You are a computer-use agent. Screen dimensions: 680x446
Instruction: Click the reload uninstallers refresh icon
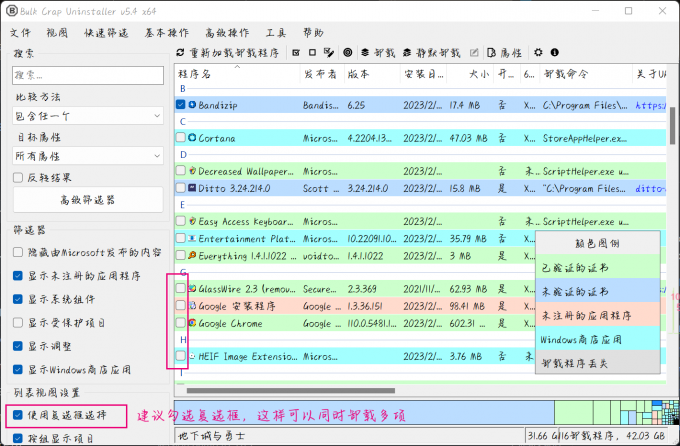(x=180, y=52)
